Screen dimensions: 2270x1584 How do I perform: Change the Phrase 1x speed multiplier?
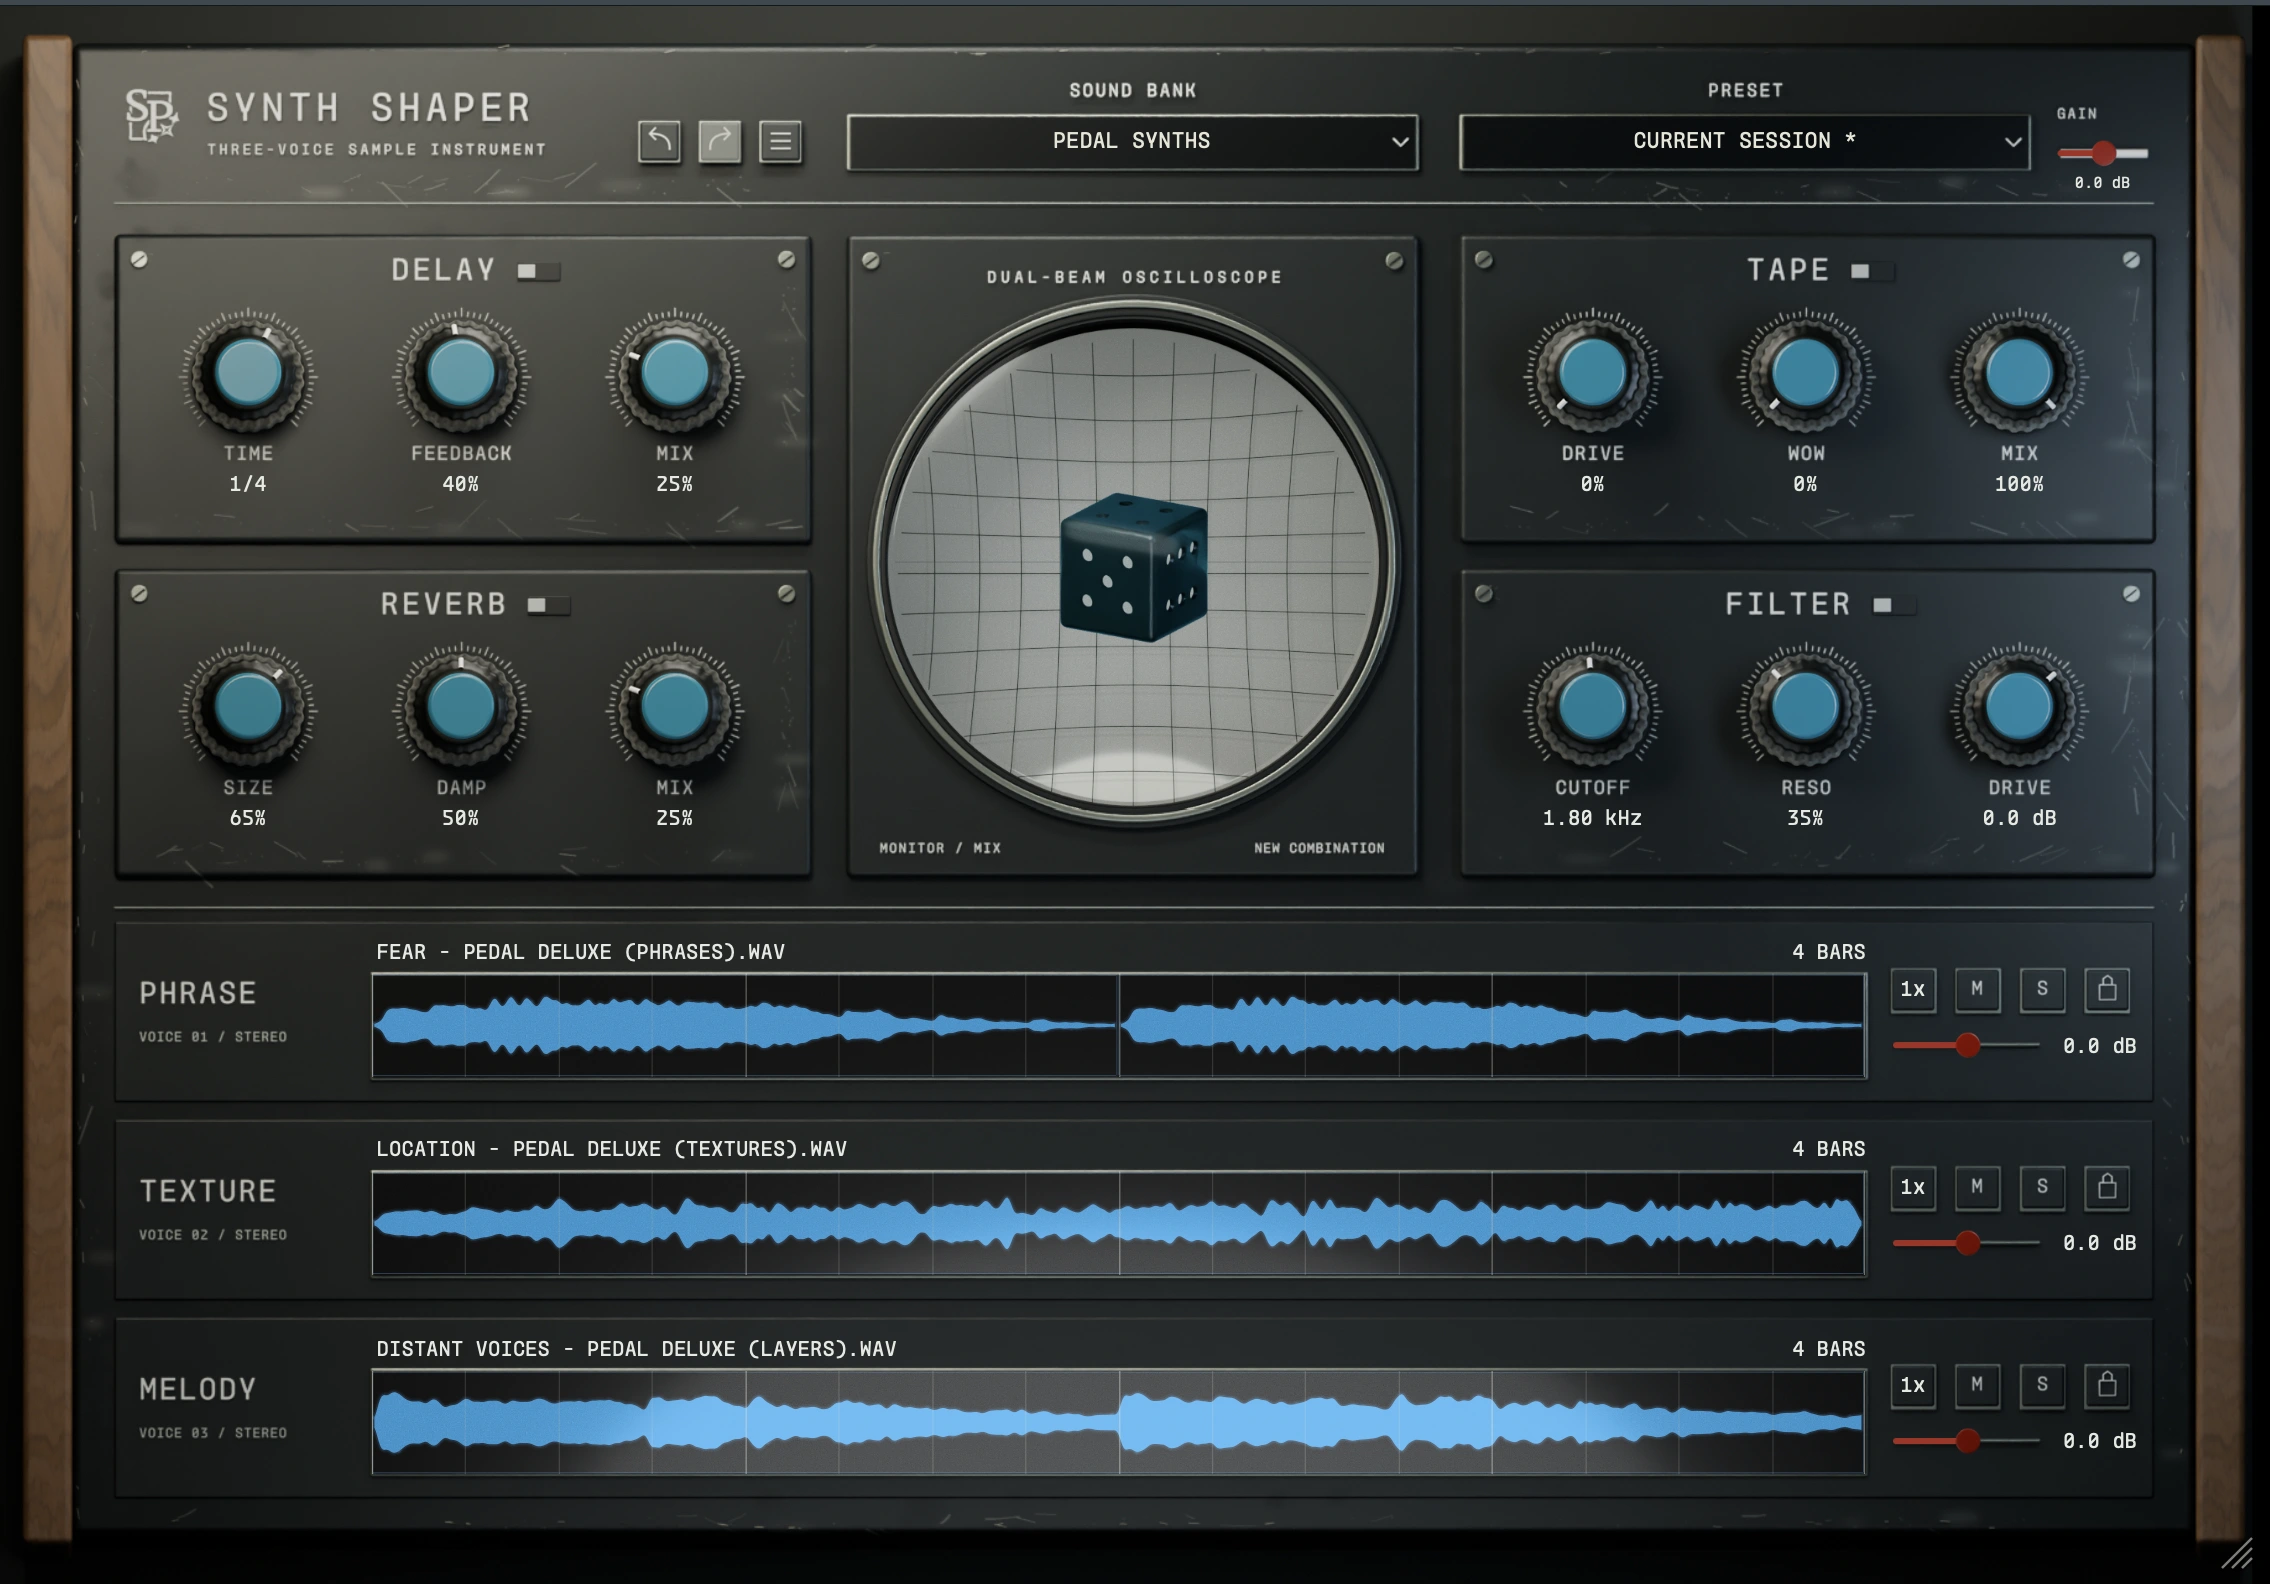(x=1912, y=989)
